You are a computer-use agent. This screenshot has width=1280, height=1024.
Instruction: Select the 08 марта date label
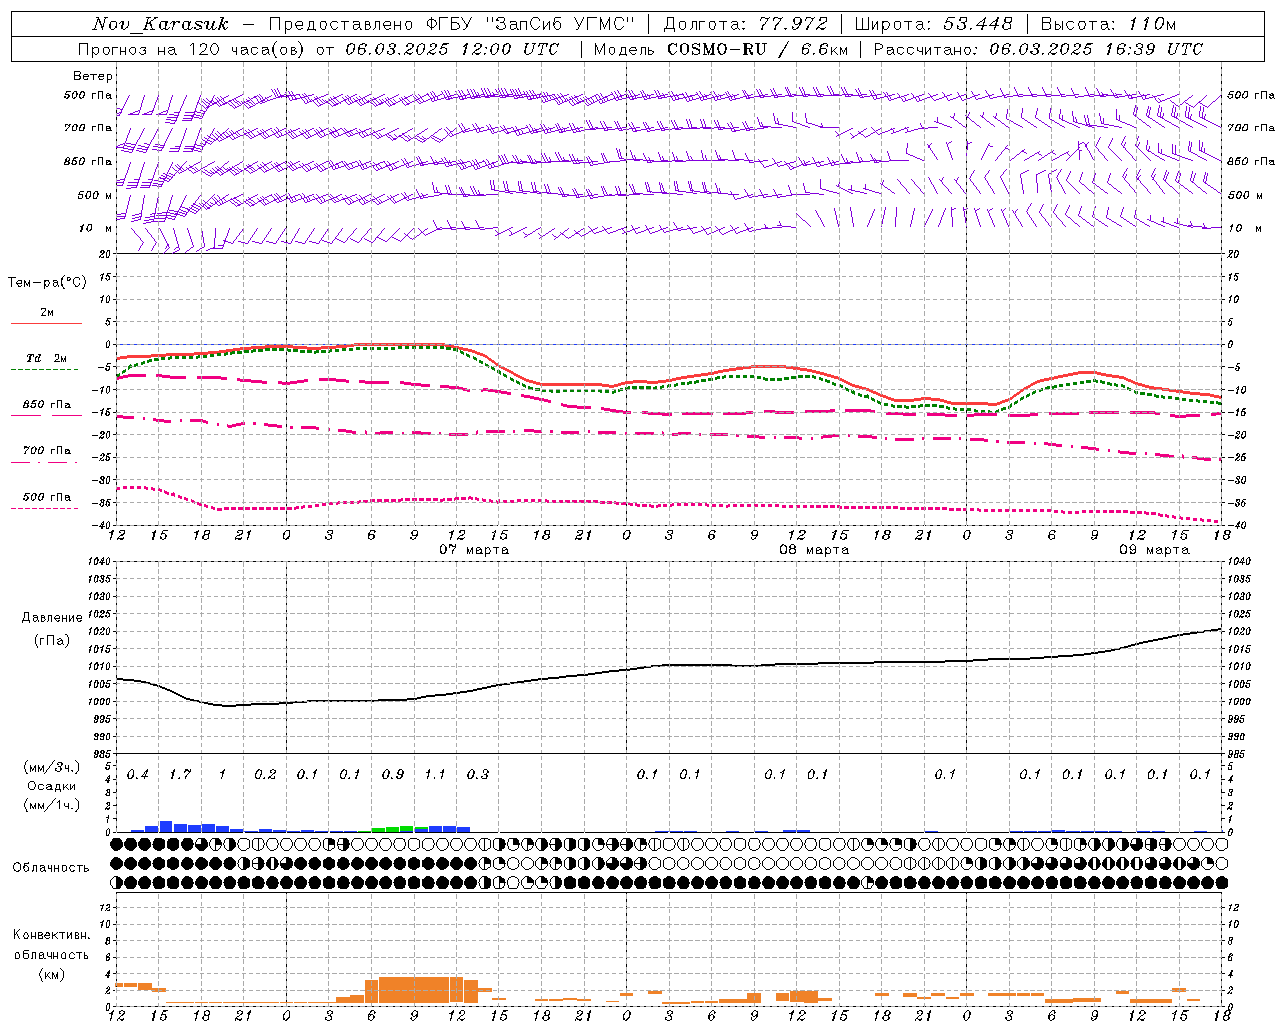(x=814, y=550)
